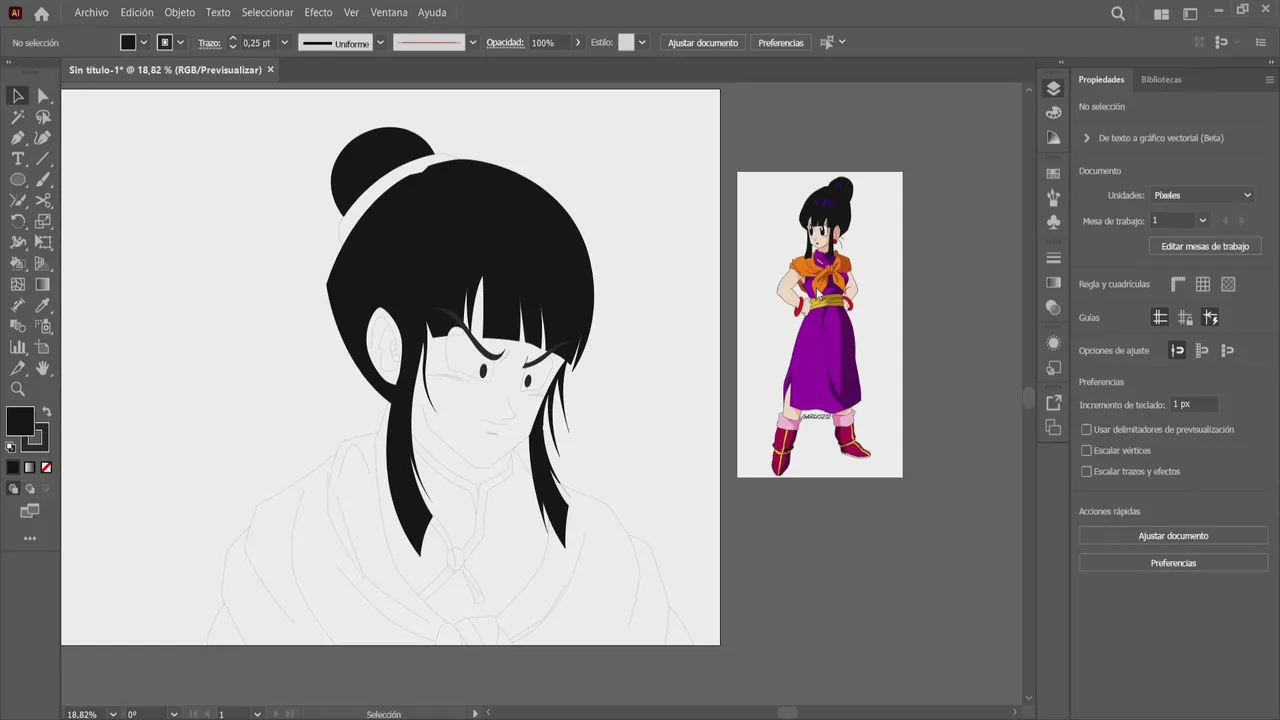The height and width of the screenshot is (720, 1280).
Task: Enable Escalar trazos y efectos checkbox
Action: [x=1086, y=472]
